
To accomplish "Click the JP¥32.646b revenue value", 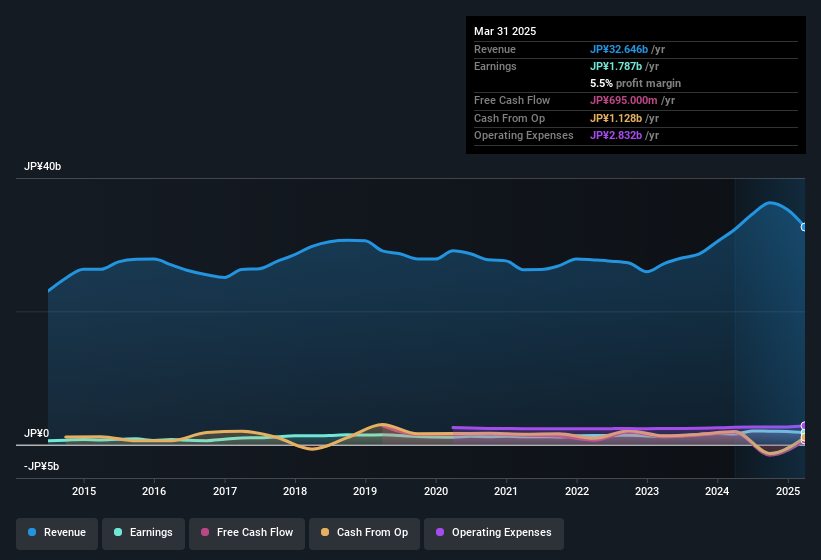I will pyautogui.click(x=619, y=49).
